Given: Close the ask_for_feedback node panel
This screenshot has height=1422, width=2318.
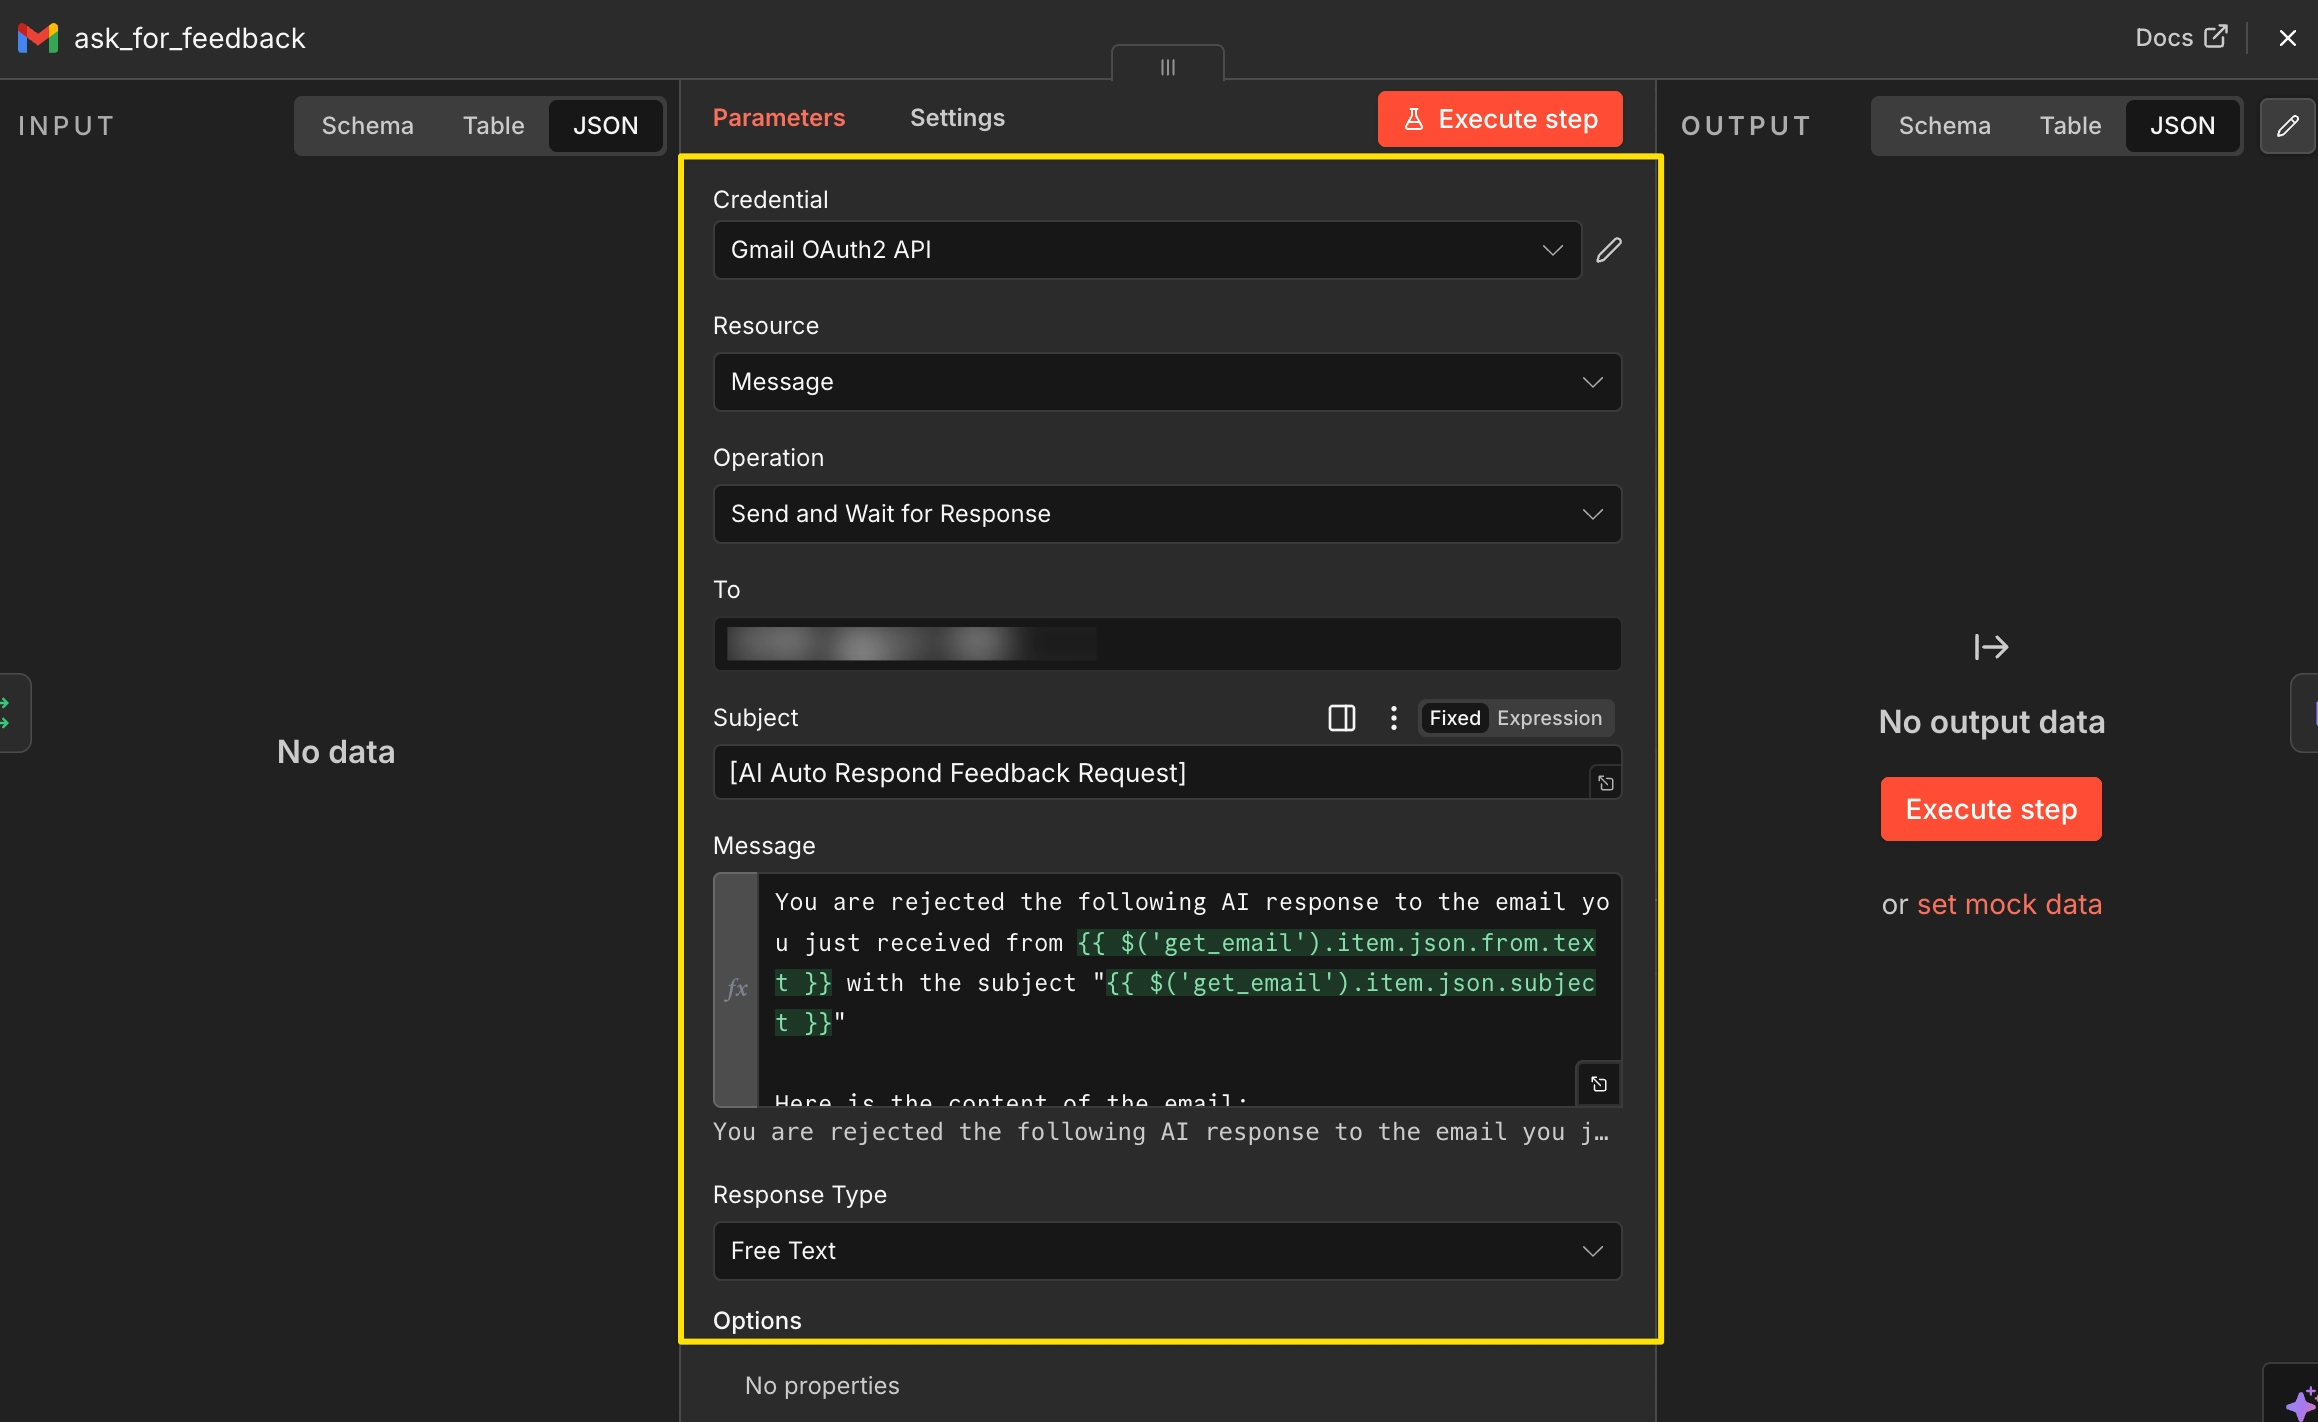Looking at the screenshot, I should [2287, 38].
